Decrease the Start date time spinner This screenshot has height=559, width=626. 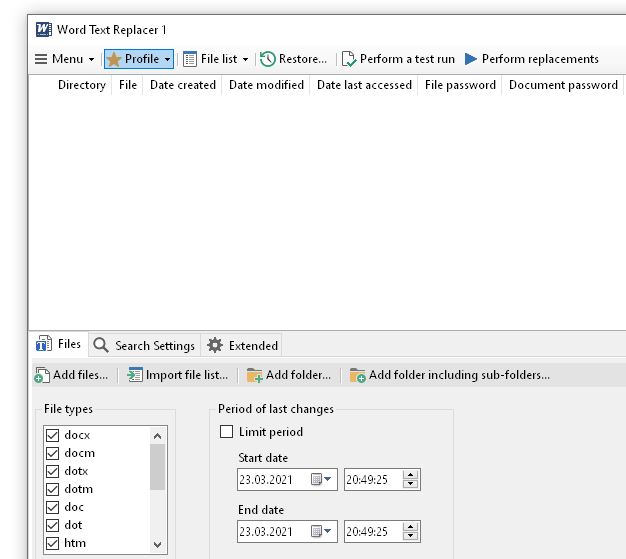click(x=410, y=484)
